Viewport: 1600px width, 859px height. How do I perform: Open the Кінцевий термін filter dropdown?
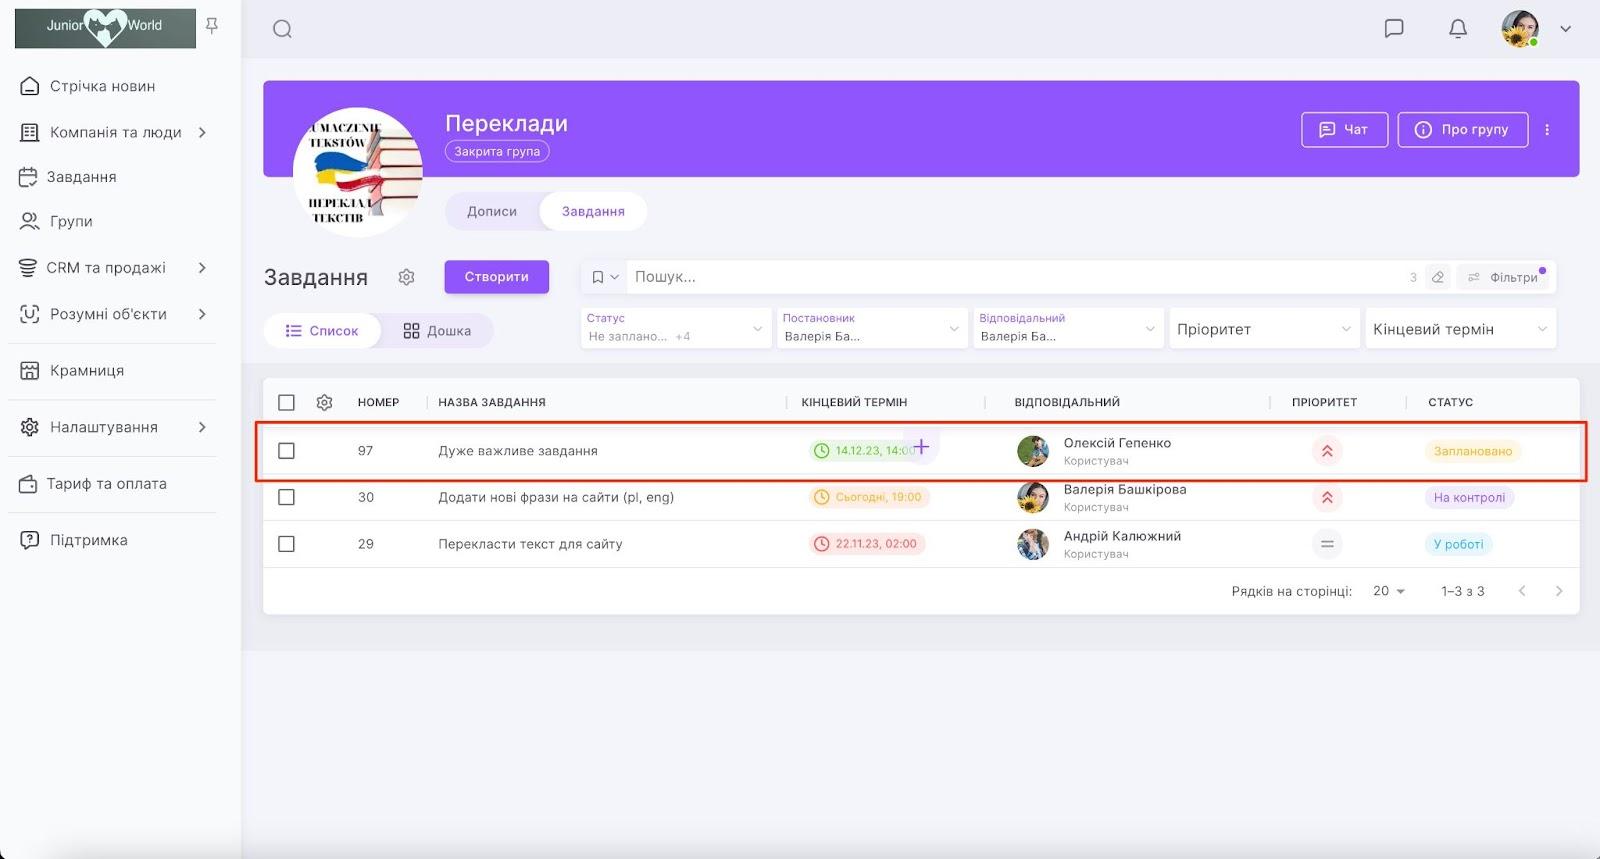[x=1460, y=329]
